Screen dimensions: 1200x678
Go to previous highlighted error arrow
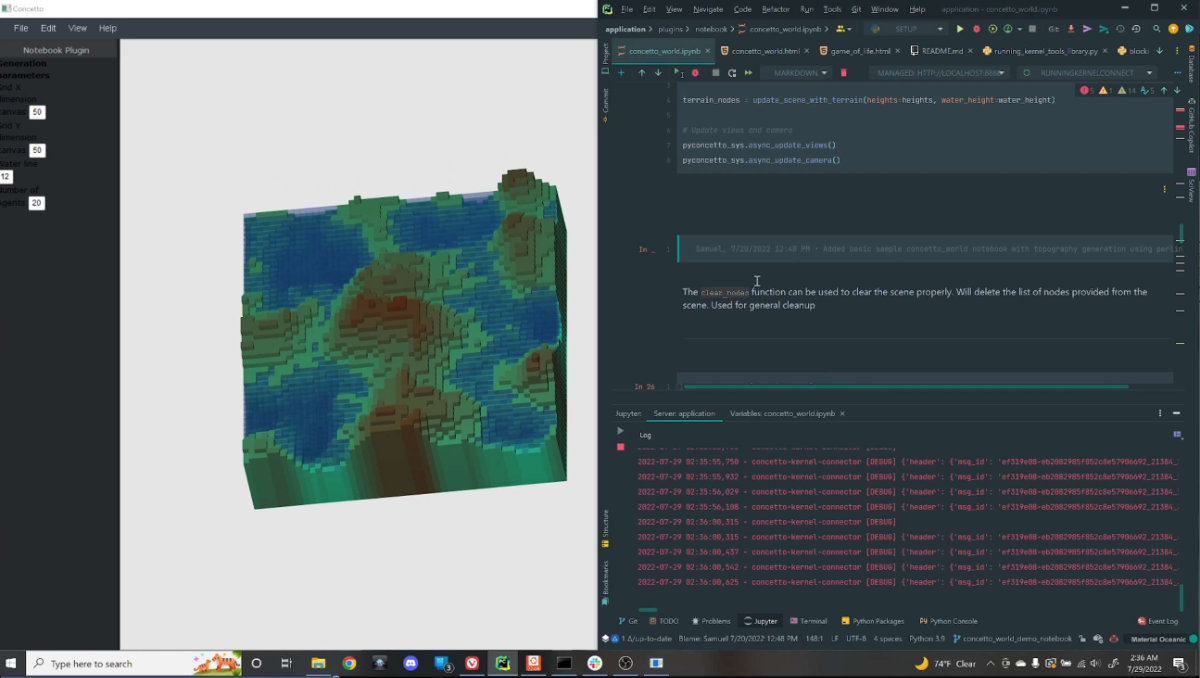[1165, 90]
